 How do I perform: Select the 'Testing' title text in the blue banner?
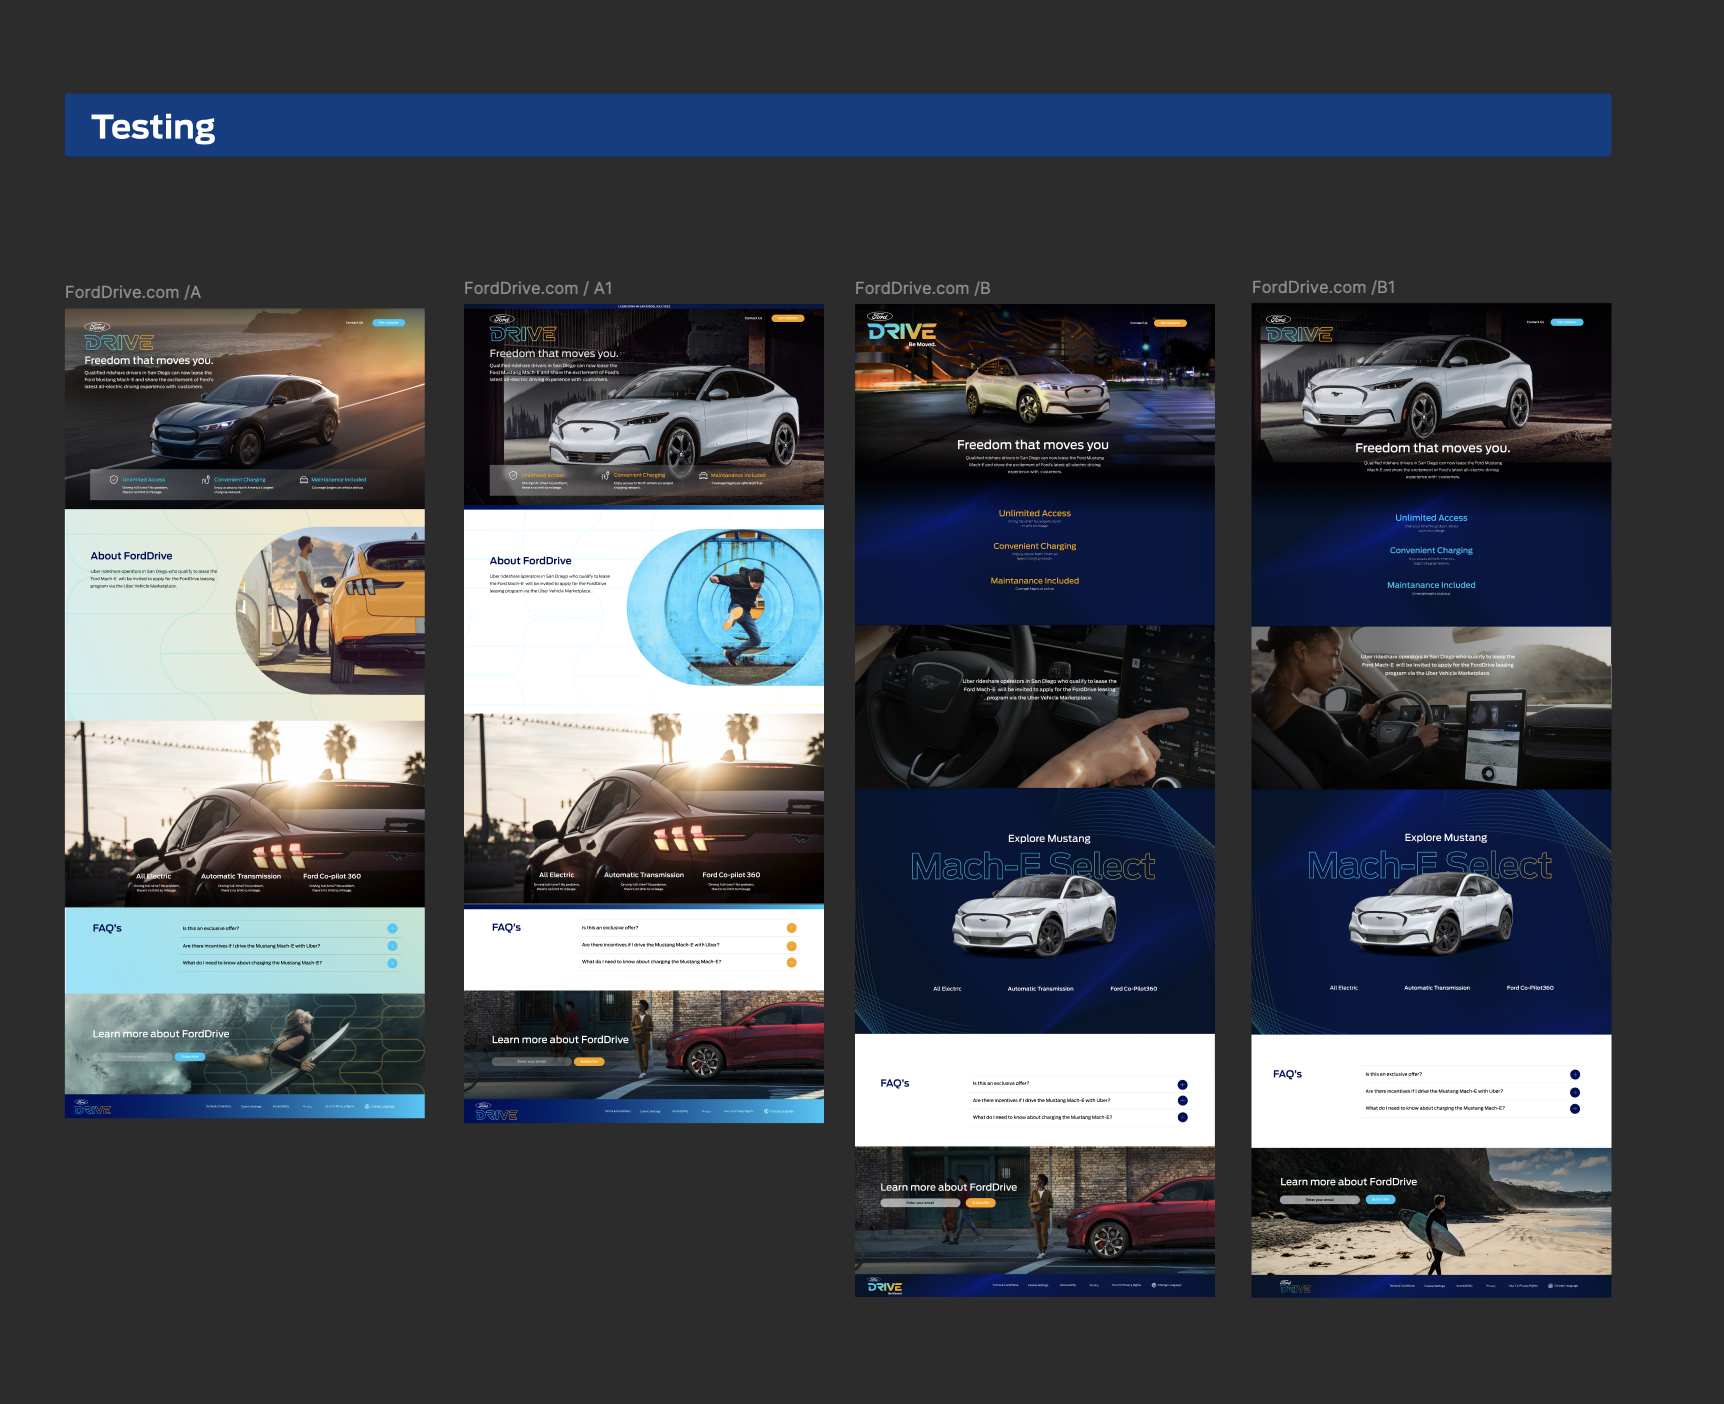(x=153, y=127)
